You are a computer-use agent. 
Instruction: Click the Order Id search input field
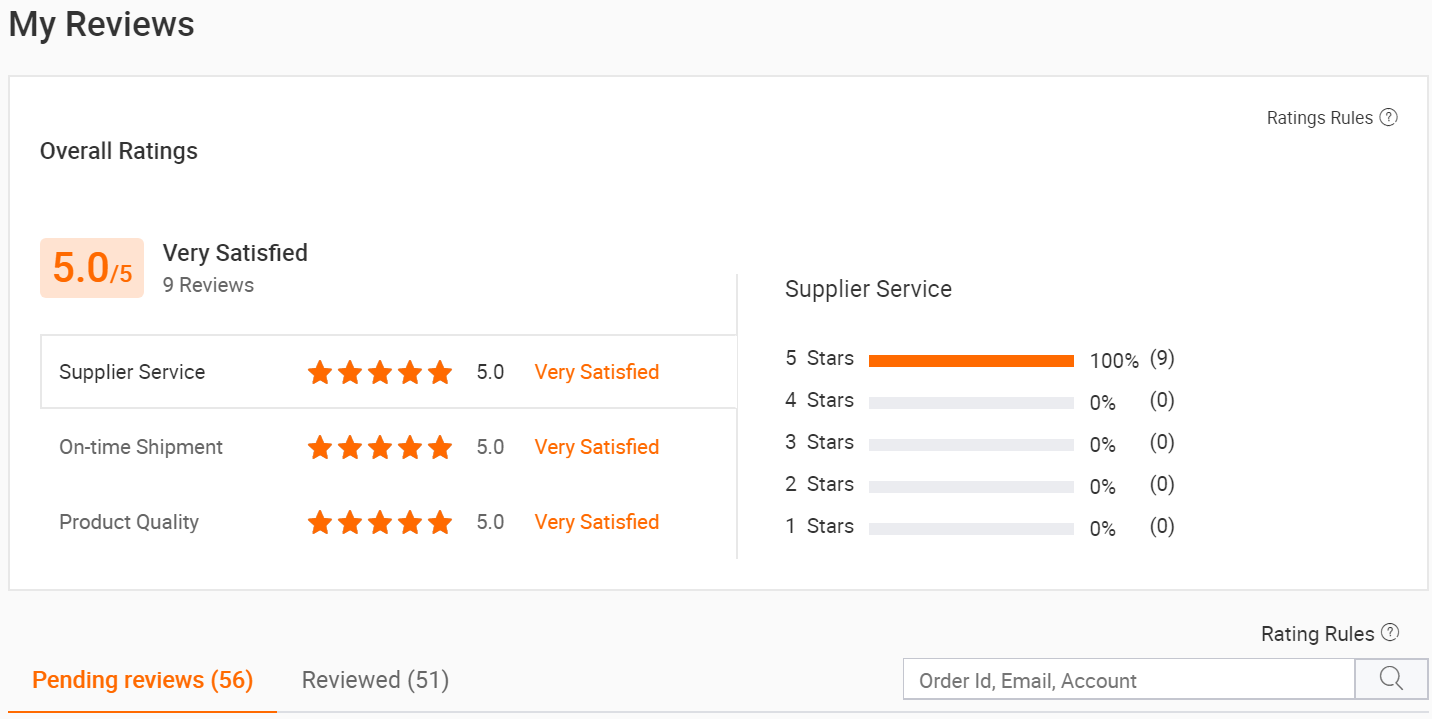[x=1128, y=680]
